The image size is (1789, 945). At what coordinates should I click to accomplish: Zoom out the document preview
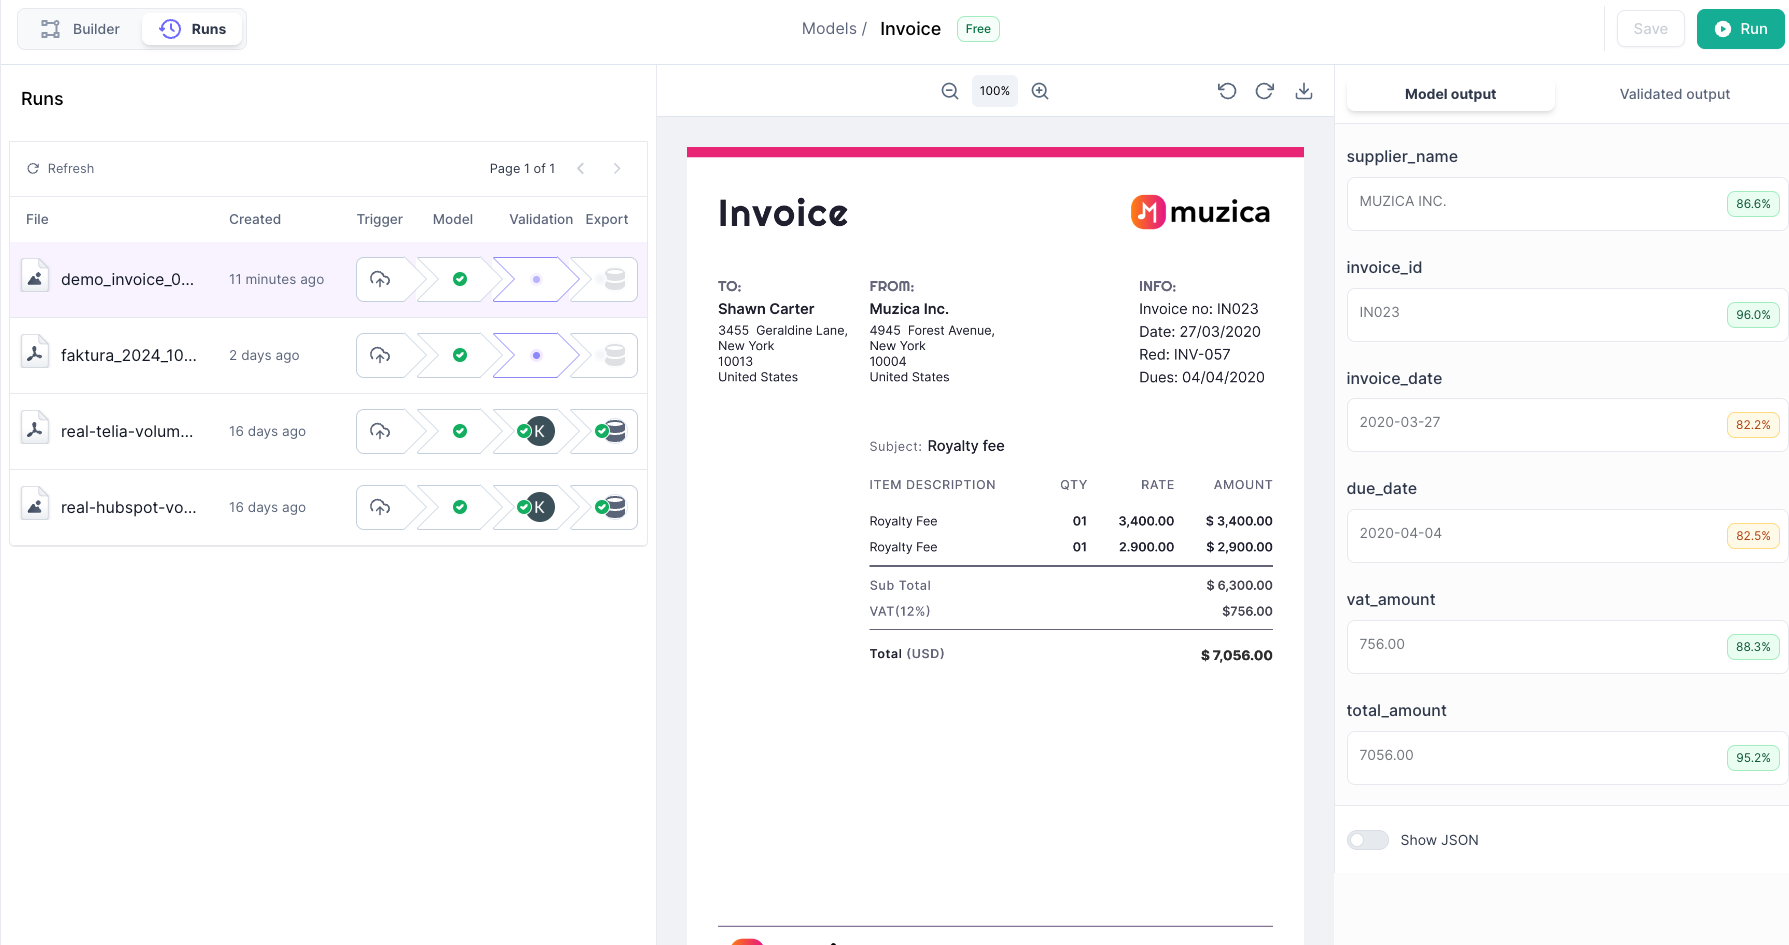950,91
